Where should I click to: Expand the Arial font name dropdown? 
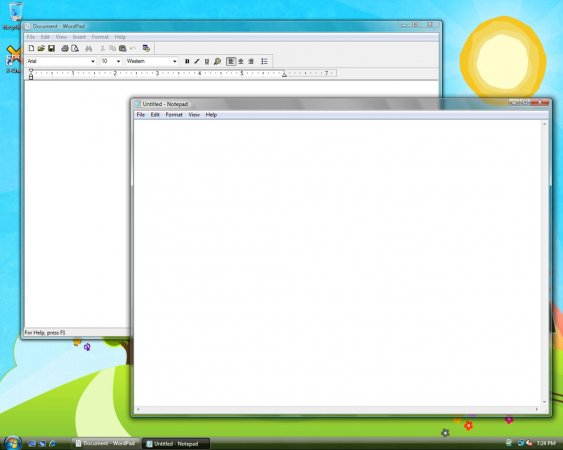(93, 61)
